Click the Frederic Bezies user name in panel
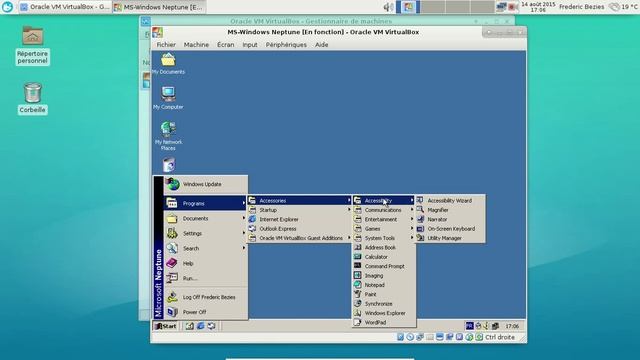Screen dimensions: 640x360 click(x=582, y=7)
